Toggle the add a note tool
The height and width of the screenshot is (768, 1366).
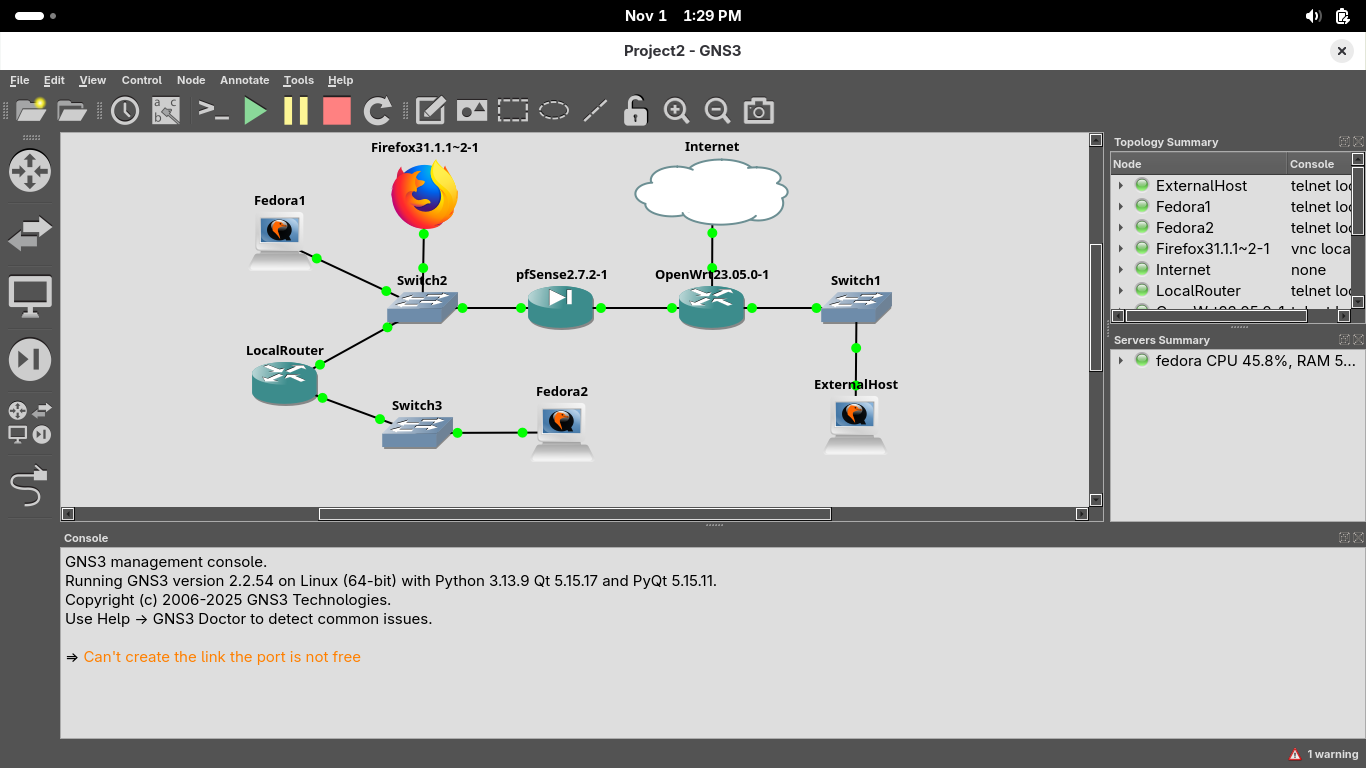(x=431, y=111)
